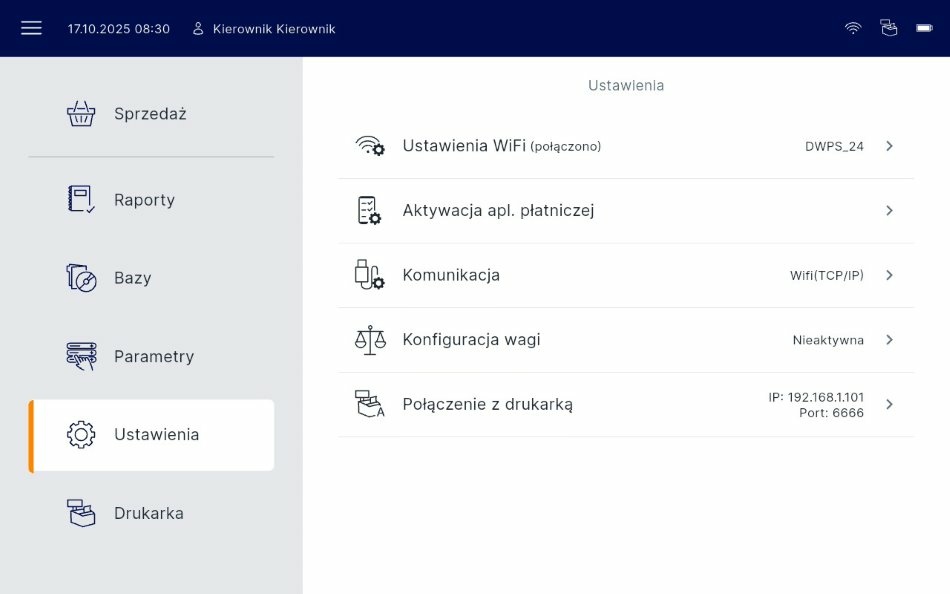This screenshot has width=950, height=594.
Task: Click the battery indicator icon
Action: click(924, 28)
